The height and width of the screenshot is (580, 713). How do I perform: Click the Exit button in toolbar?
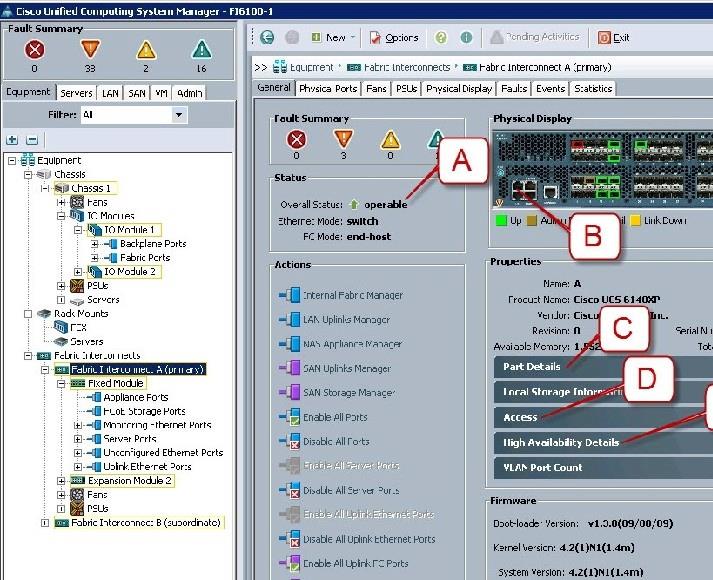[x=614, y=37]
